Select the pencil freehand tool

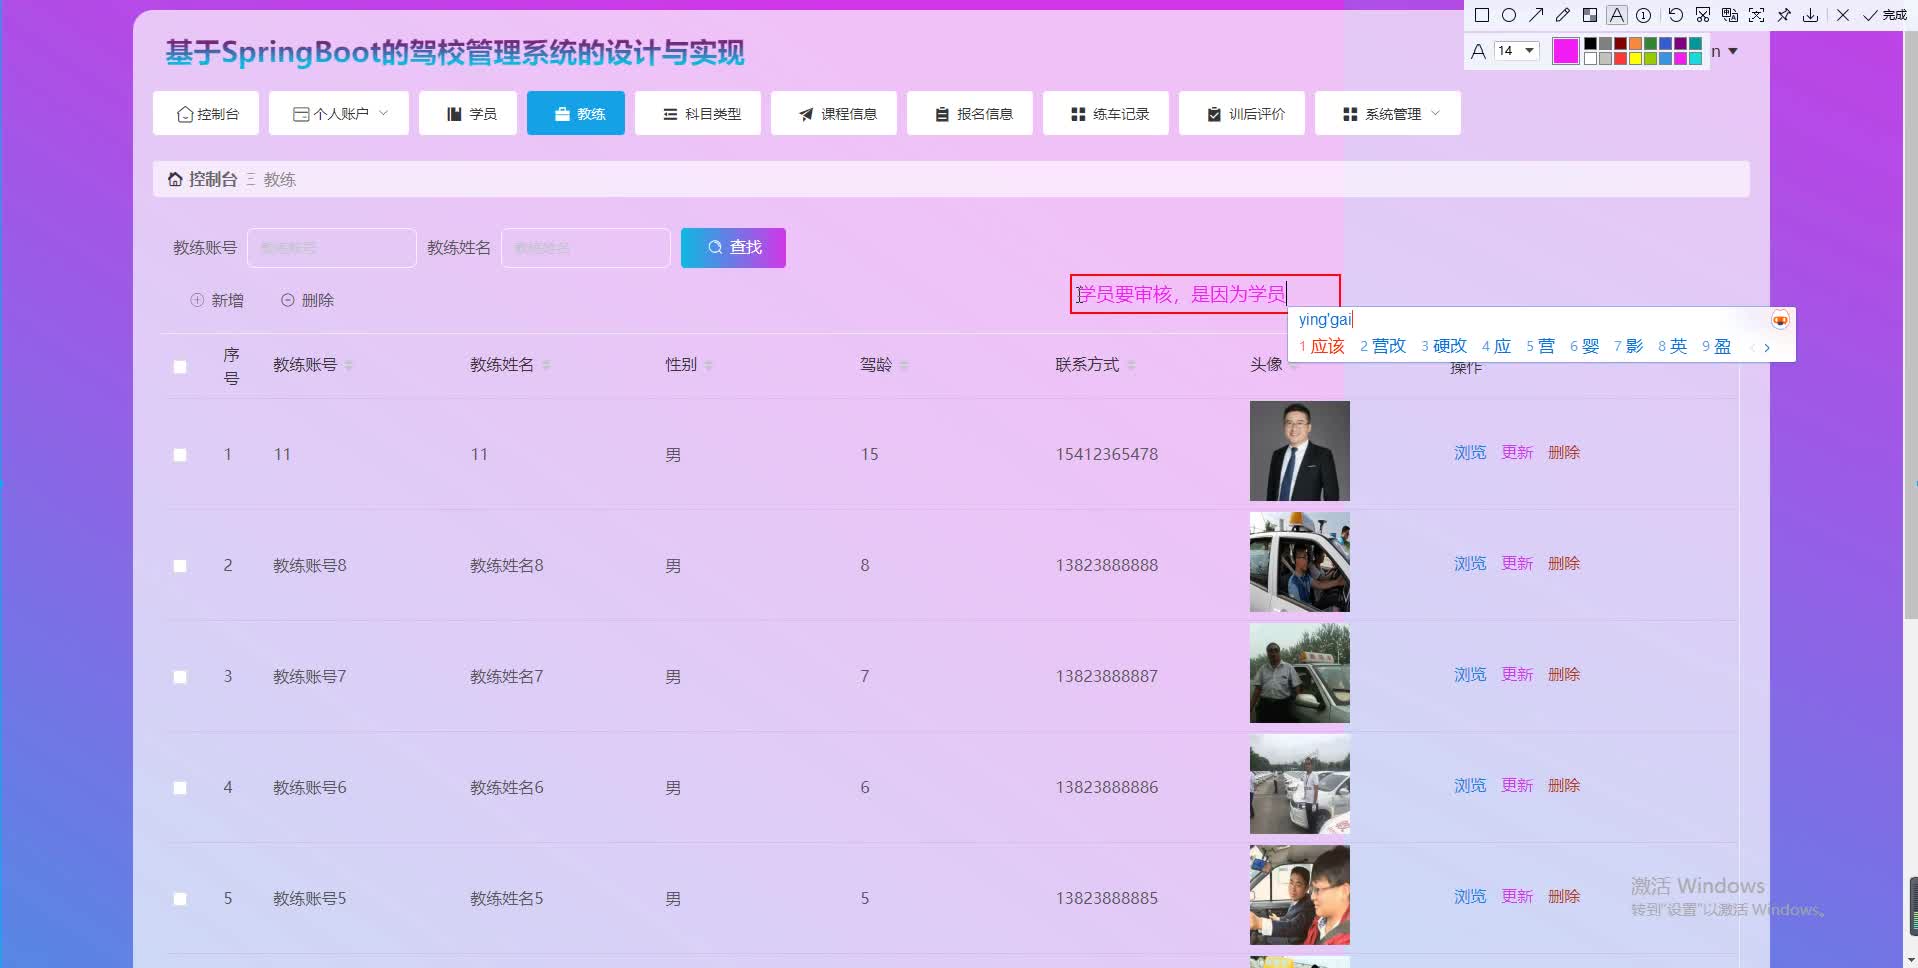[1563, 15]
